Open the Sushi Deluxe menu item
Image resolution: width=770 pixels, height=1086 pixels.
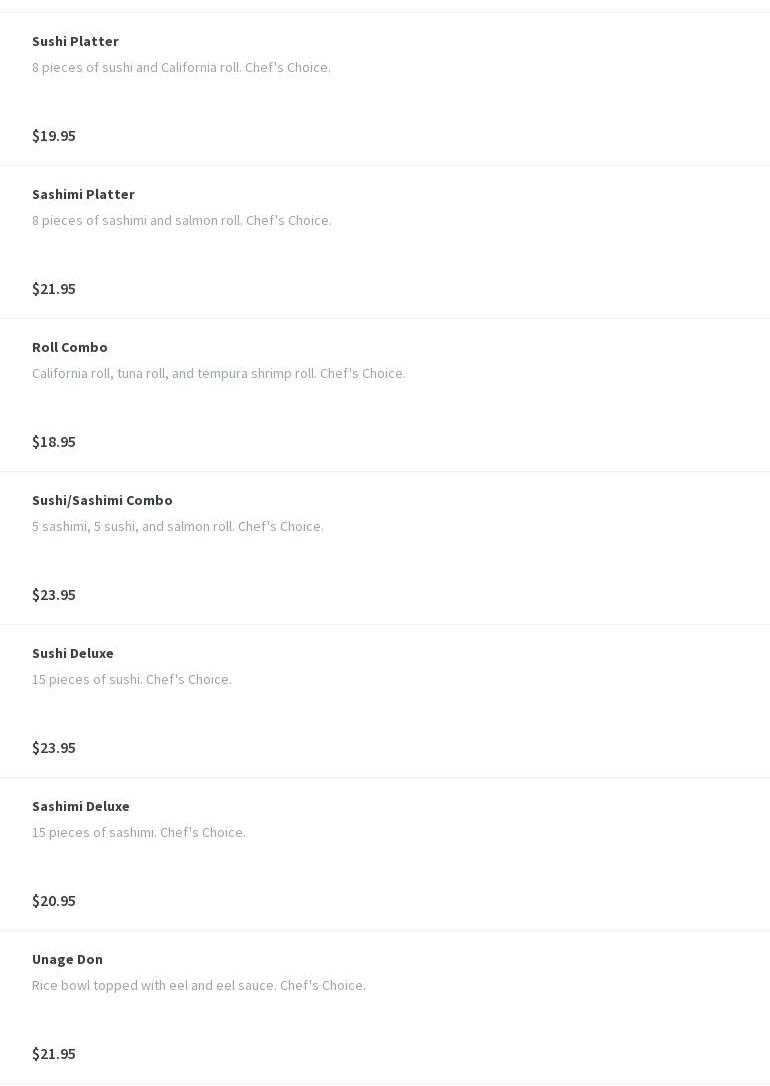click(73, 653)
